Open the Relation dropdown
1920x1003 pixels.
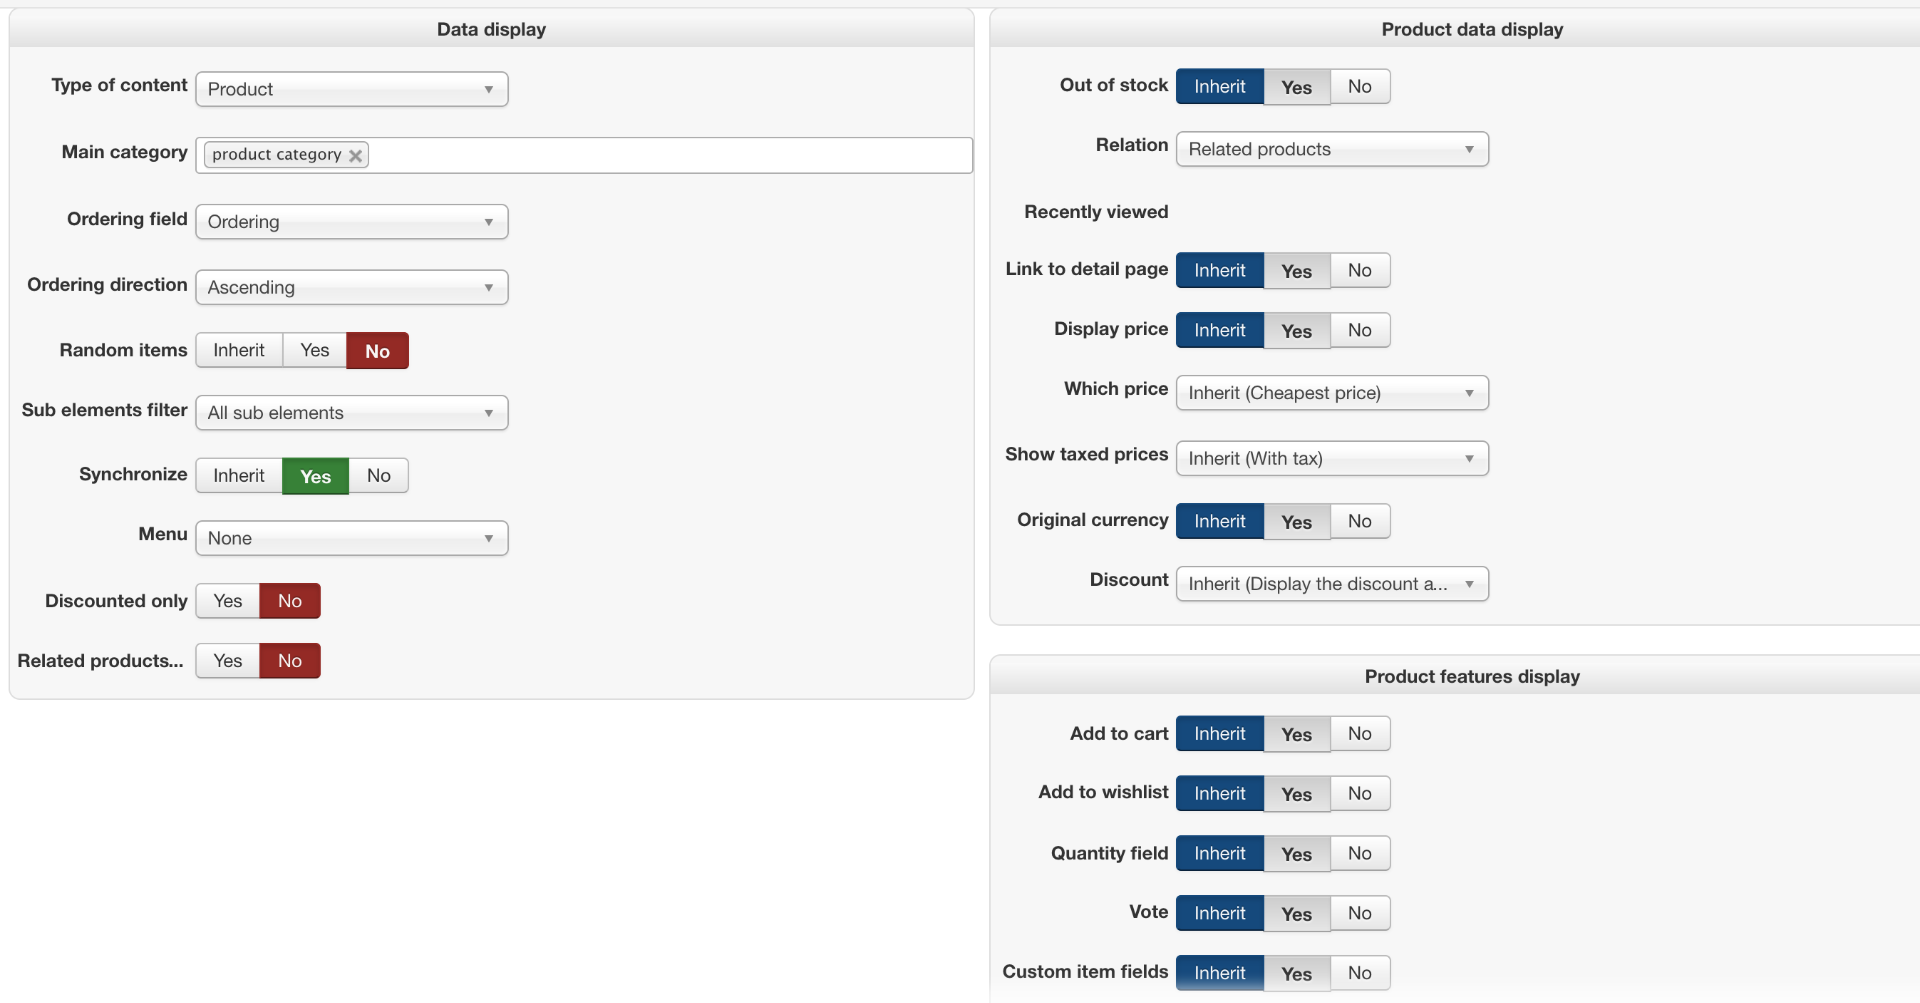(x=1331, y=149)
